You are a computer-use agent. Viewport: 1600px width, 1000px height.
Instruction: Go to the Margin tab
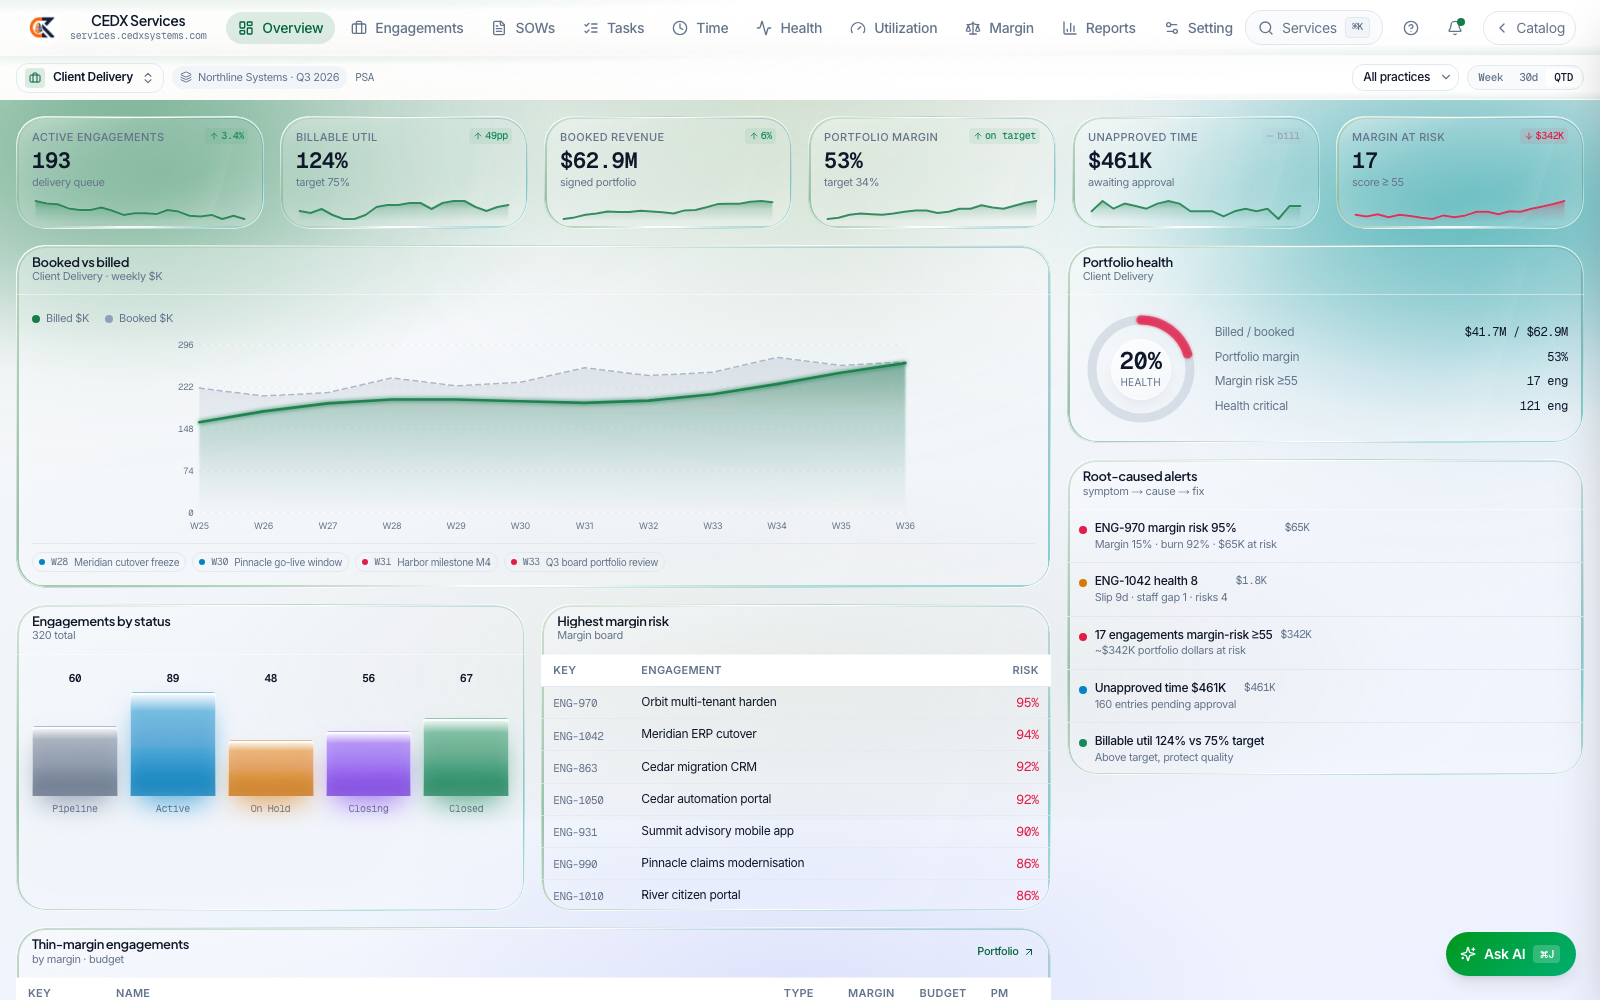click(x=999, y=28)
